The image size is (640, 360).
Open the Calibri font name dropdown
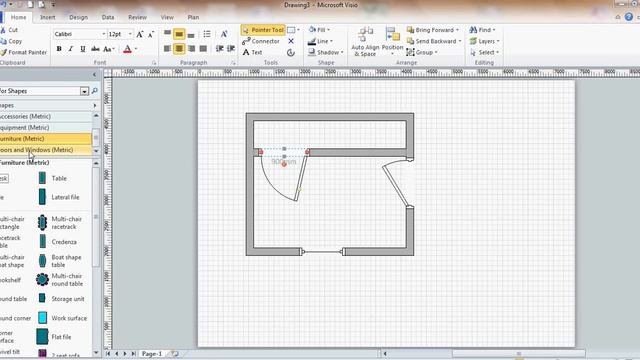point(104,34)
